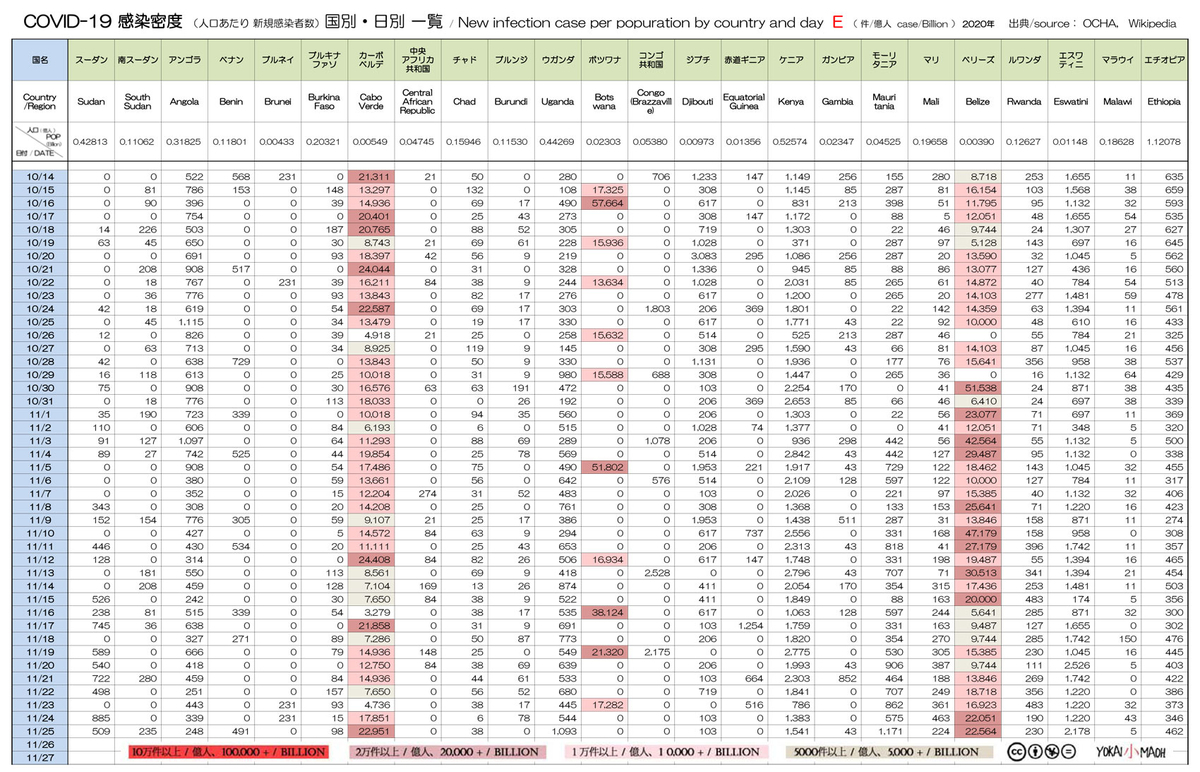Select the 'Sudan' English column header
The image size is (1200, 772).
[x=91, y=102]
